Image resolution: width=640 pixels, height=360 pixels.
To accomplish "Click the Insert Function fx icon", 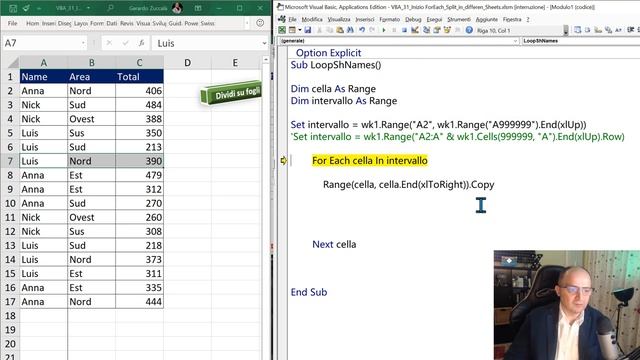I will pos(141,43).
